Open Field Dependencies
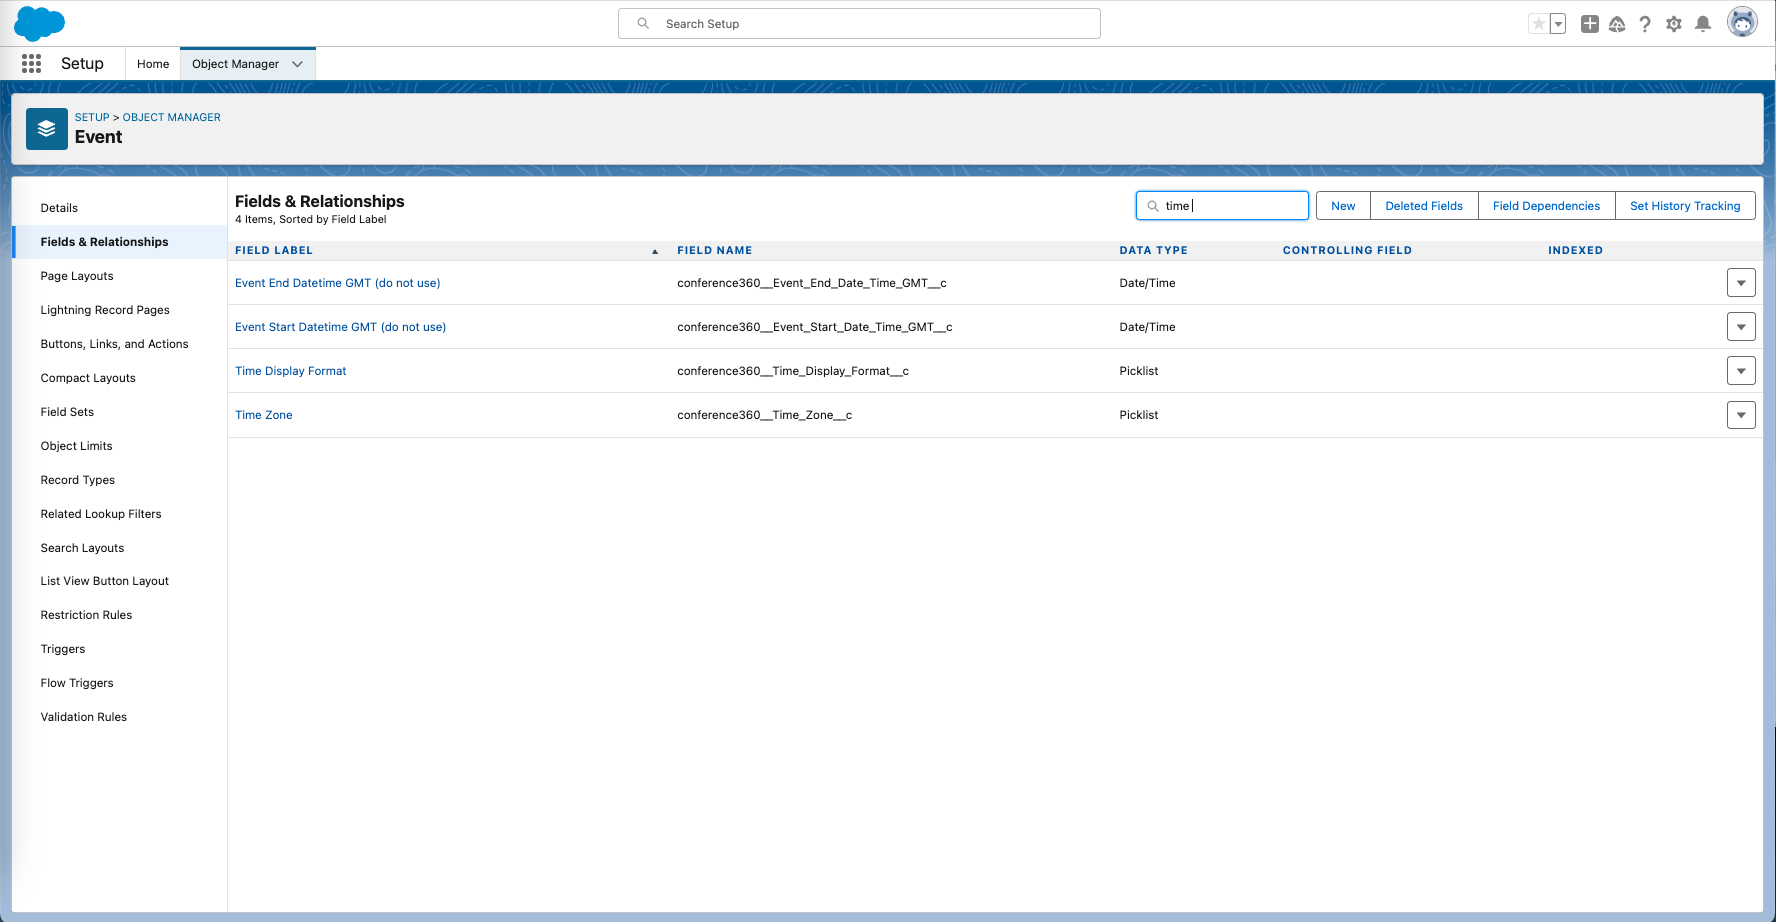1776x922 pixels. point(1546,206)
